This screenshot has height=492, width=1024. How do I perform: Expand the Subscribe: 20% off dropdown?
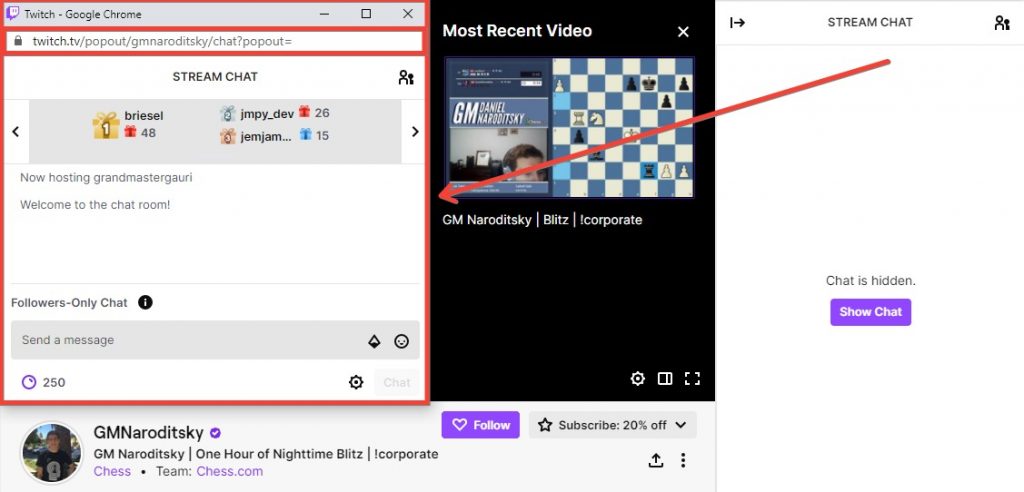coord(613,425)
